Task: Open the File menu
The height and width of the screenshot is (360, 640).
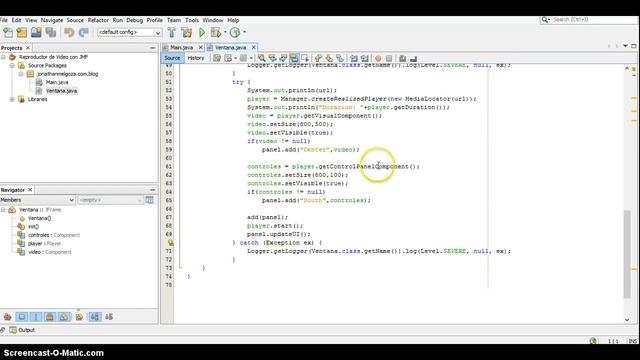Action: [x=4, y=20]
